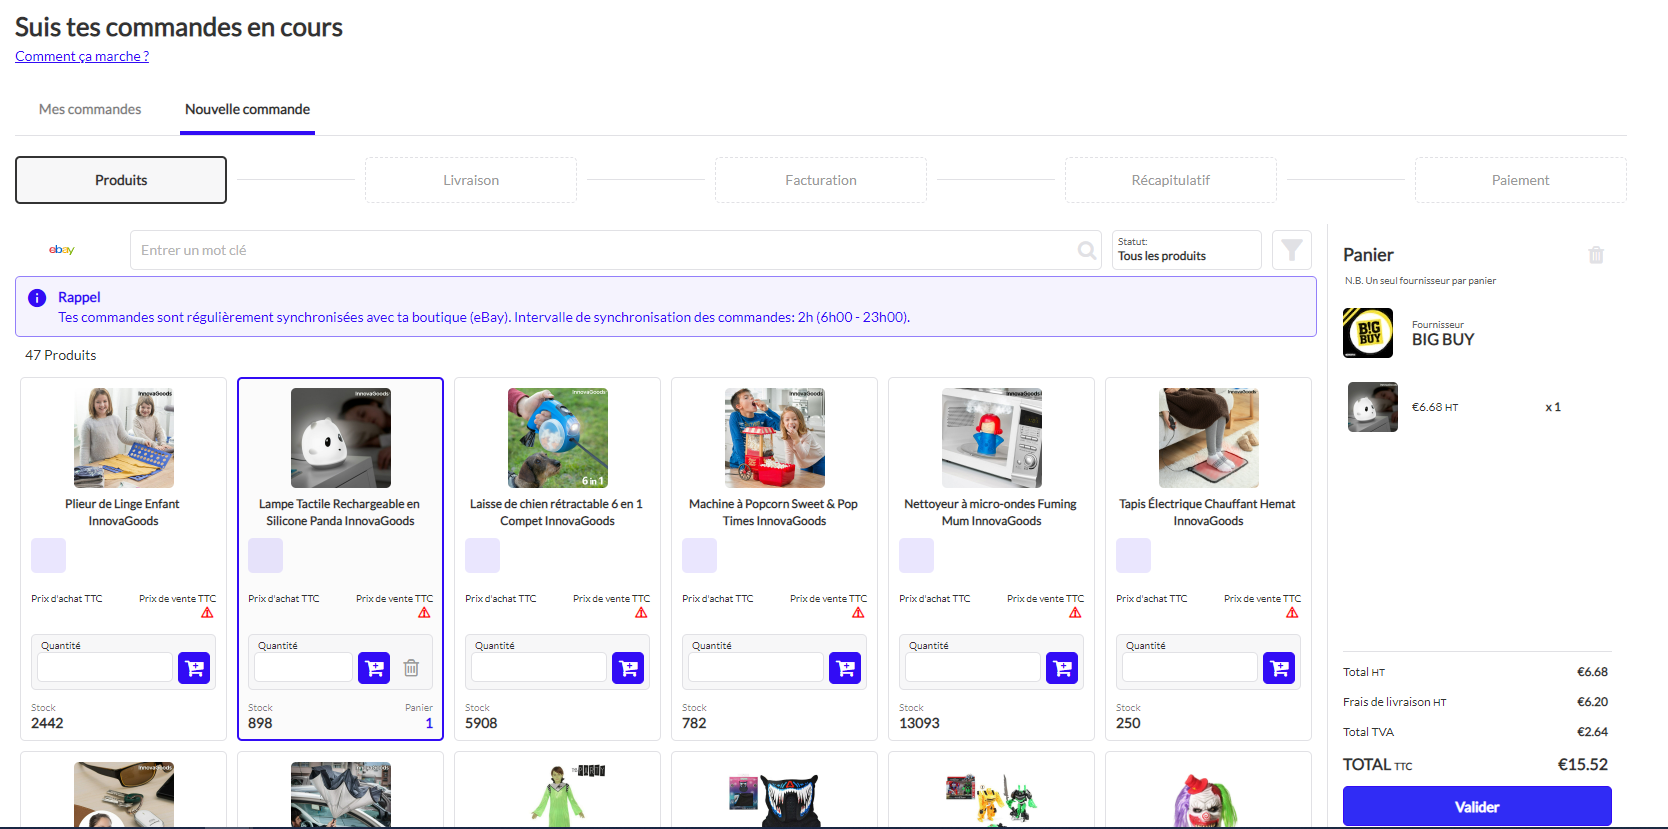Click quantity field for Tapis Électrique Chauffant

[x=1190, y=668]
